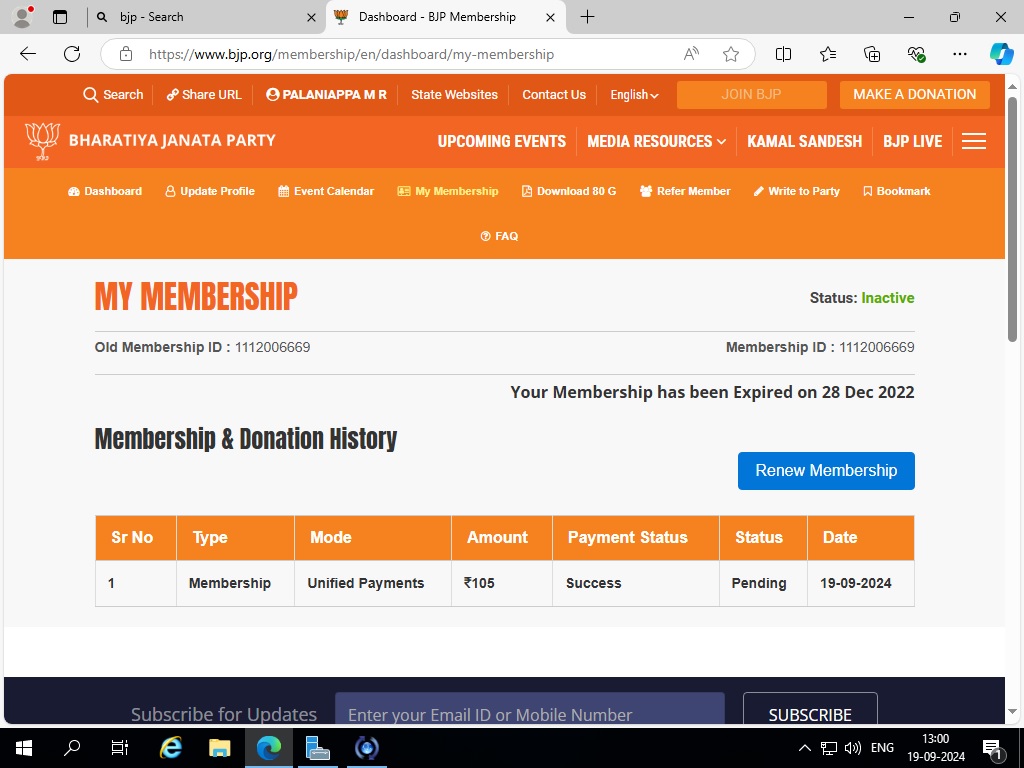This screenshot has width=1024, height=768.
Task: Open Edge profile icon
Action: [x=22, y=17]
